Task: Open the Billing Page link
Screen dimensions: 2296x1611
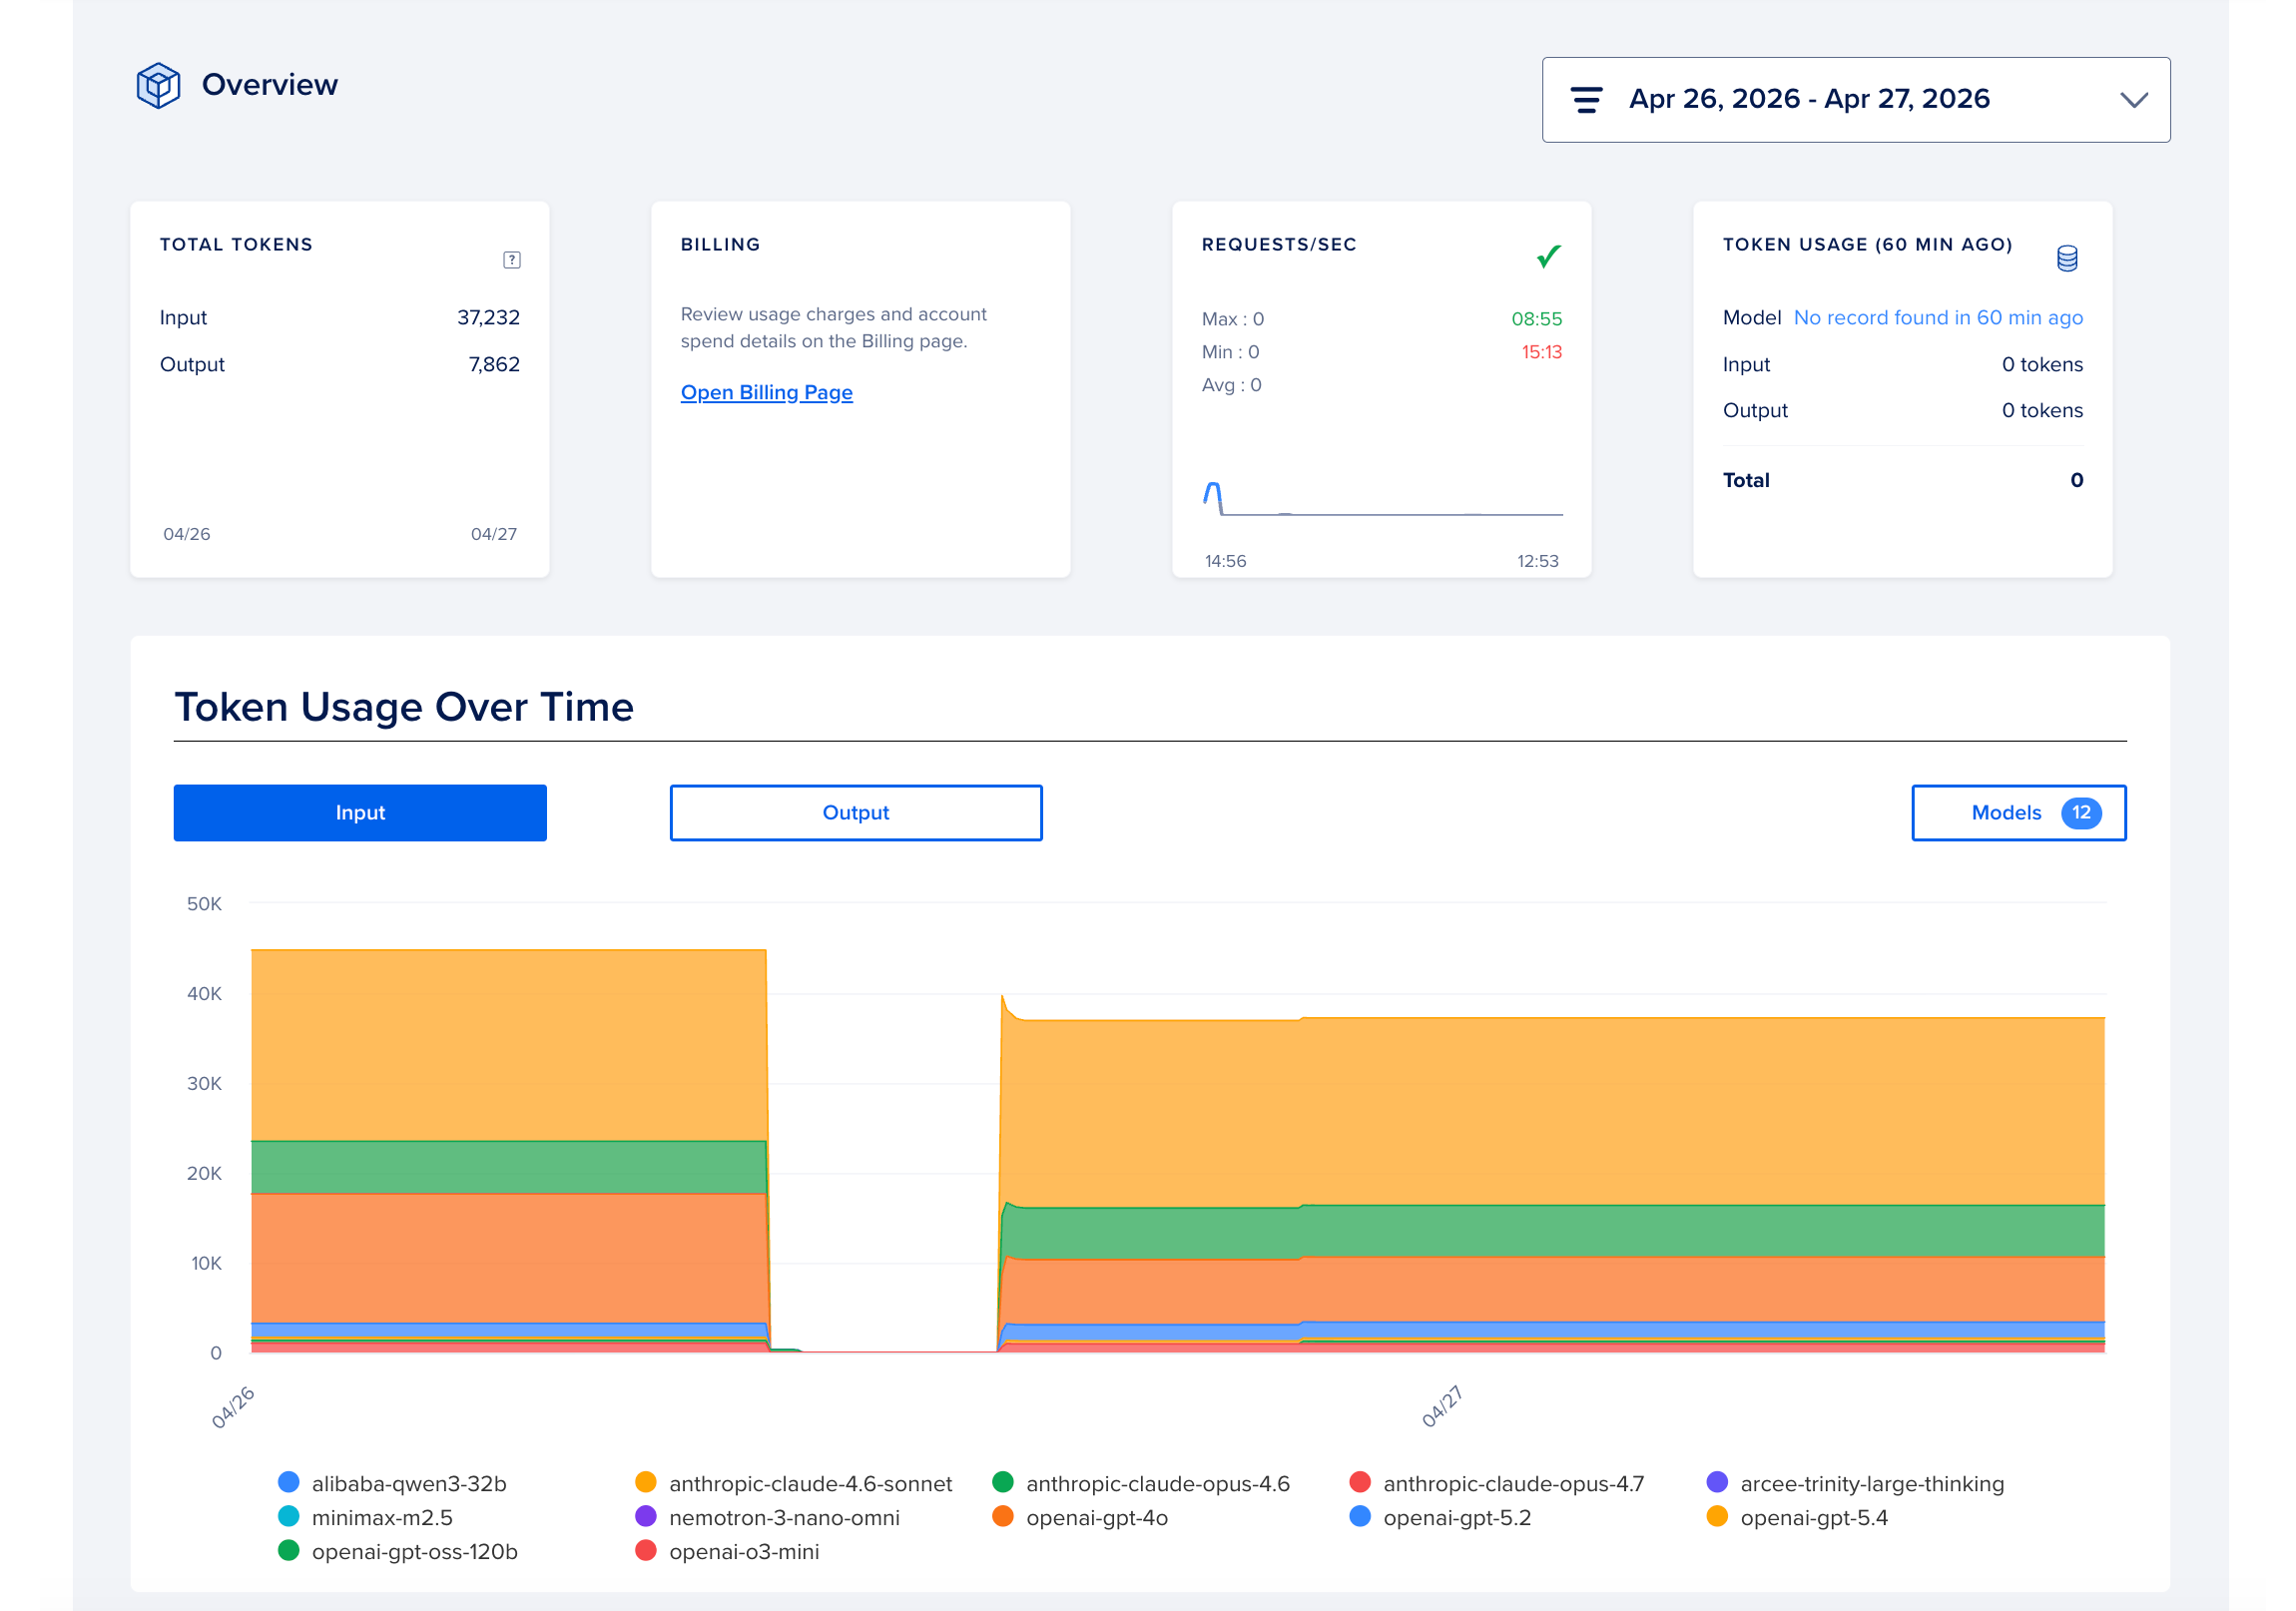Action: coord(766,392)
